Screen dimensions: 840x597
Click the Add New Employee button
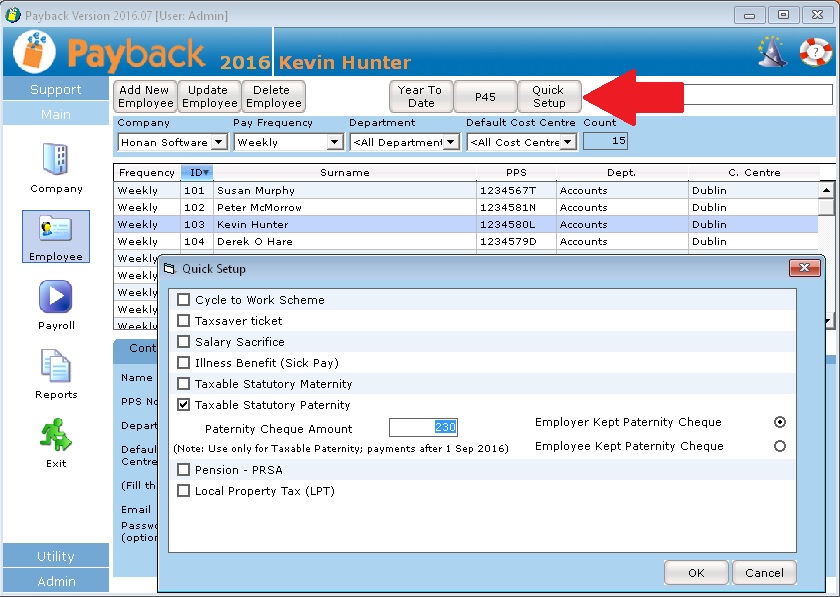pos(145,97)
